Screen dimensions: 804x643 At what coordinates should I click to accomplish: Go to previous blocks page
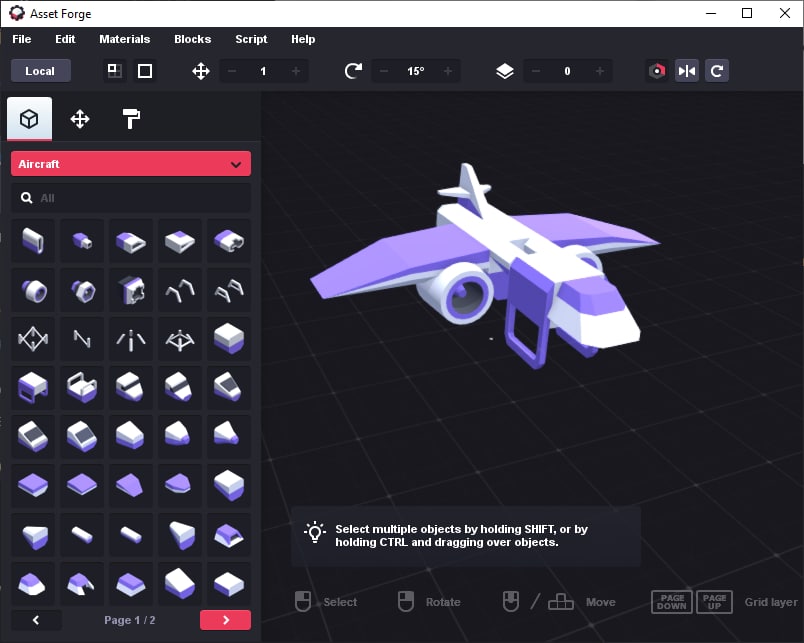click(36, 620)
